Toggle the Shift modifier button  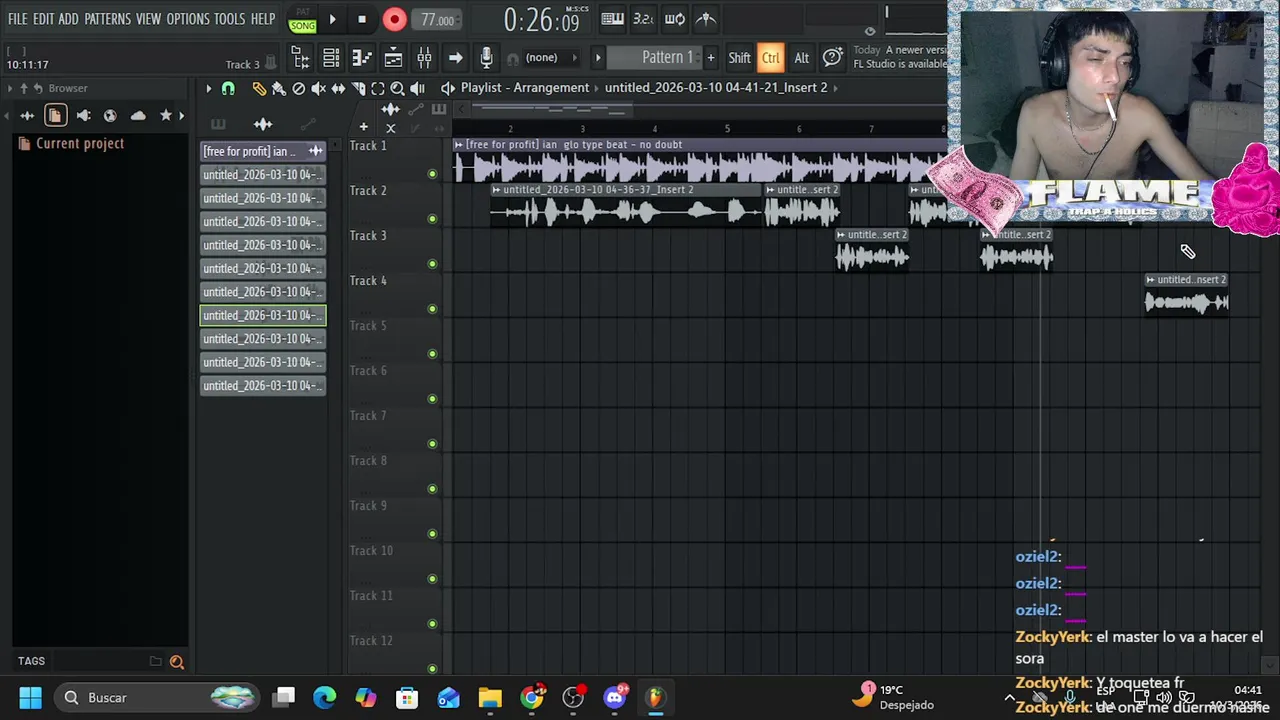tap(739, 58)
